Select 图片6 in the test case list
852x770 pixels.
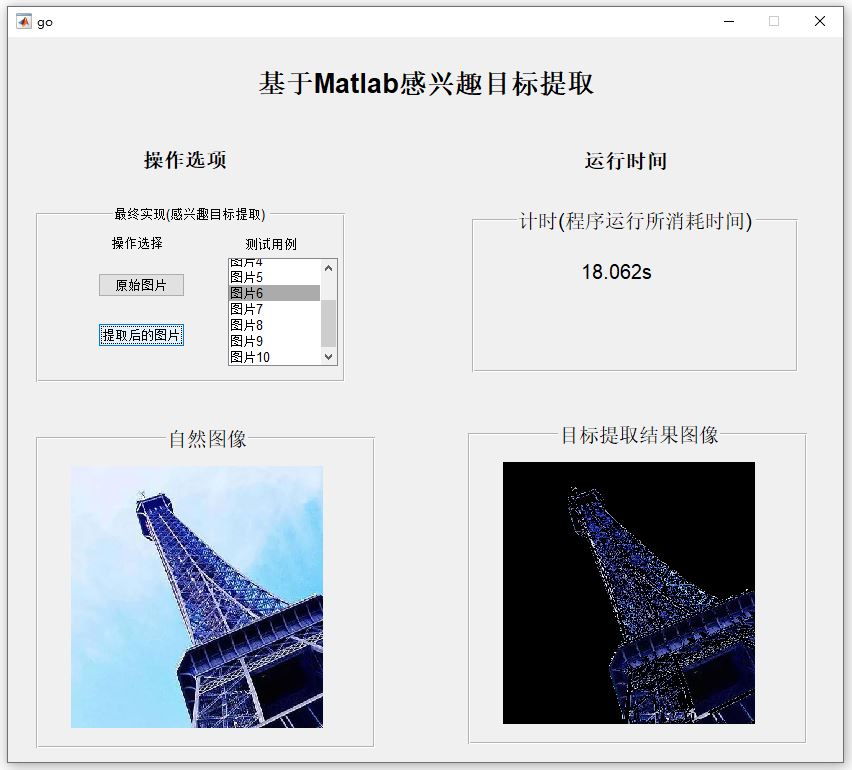click(274, 293)
